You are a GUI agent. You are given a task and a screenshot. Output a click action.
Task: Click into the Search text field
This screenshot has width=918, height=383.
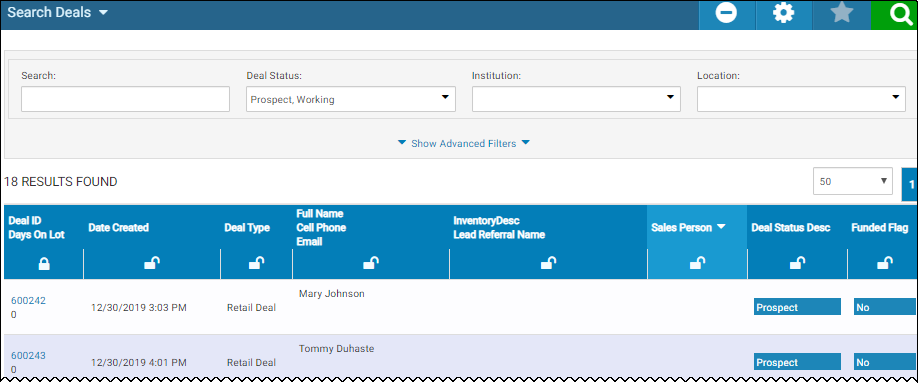pos(125,99)
